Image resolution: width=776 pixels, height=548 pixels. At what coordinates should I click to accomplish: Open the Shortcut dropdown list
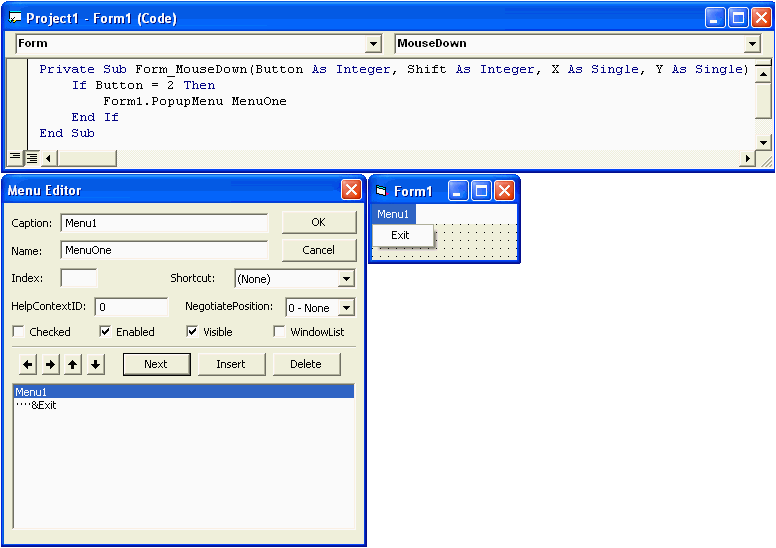[346, 279]
